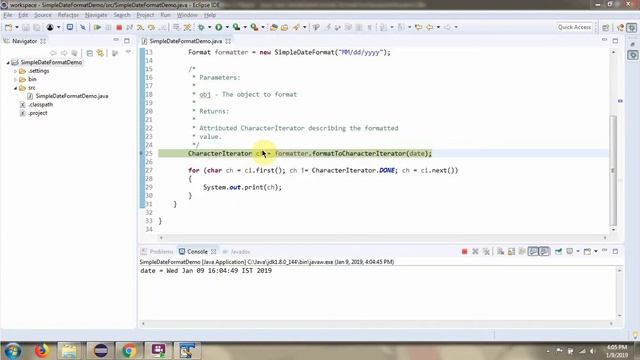640x360 pixels.
Task: Click the Suspend debug icon in toolbar
Action: click(108, 27)
